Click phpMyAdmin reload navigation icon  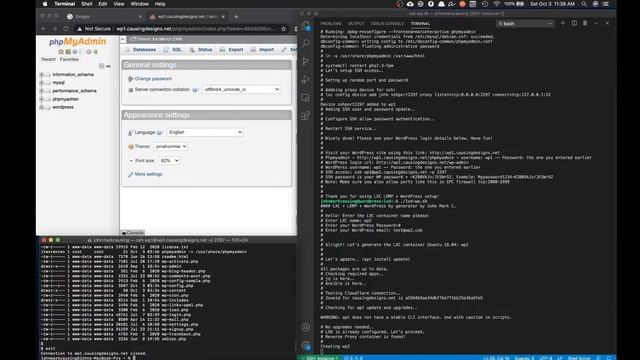96,52
